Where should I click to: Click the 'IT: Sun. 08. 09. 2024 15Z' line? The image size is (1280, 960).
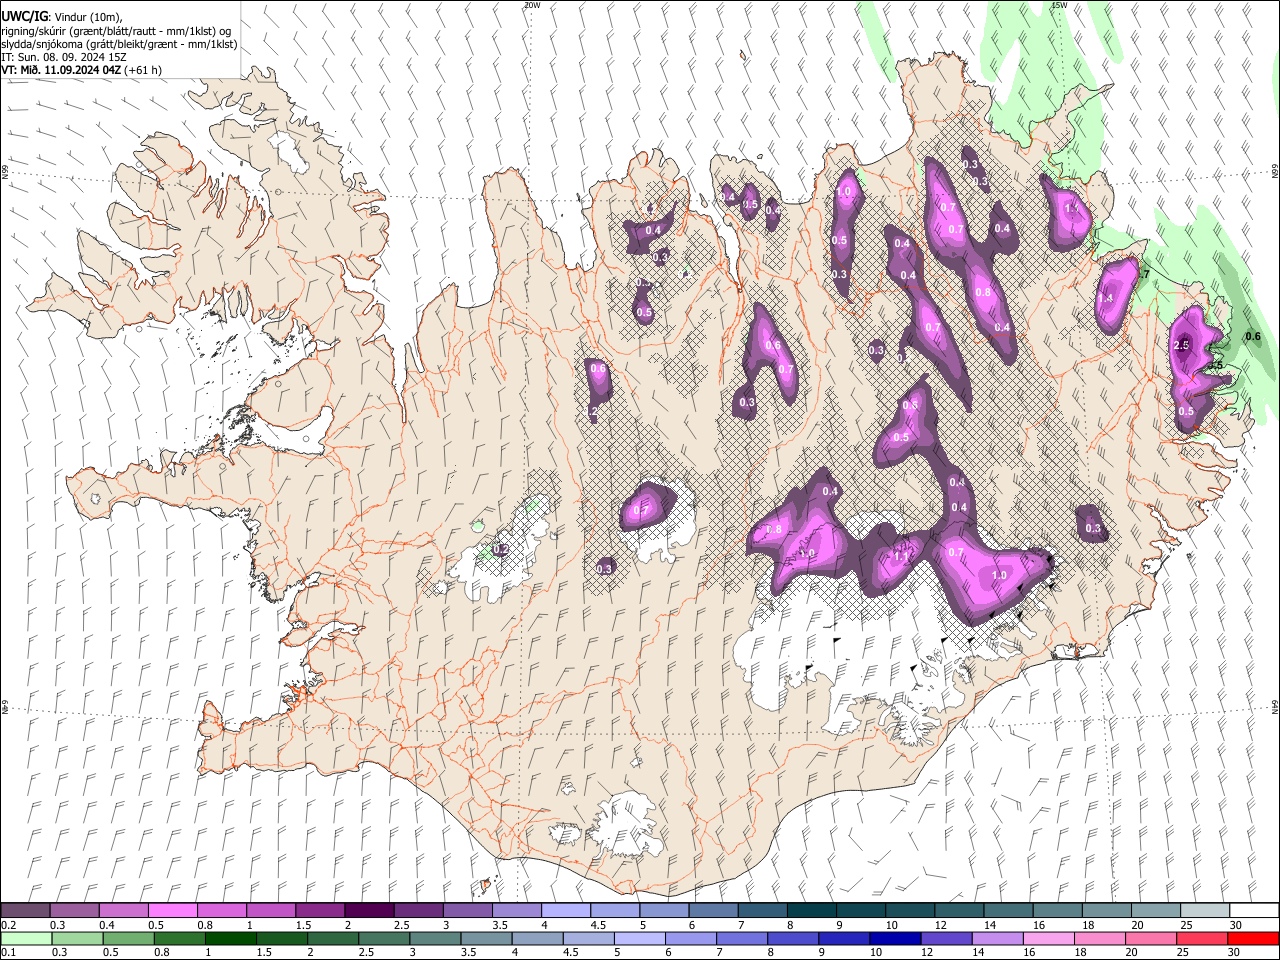[64, 57]
